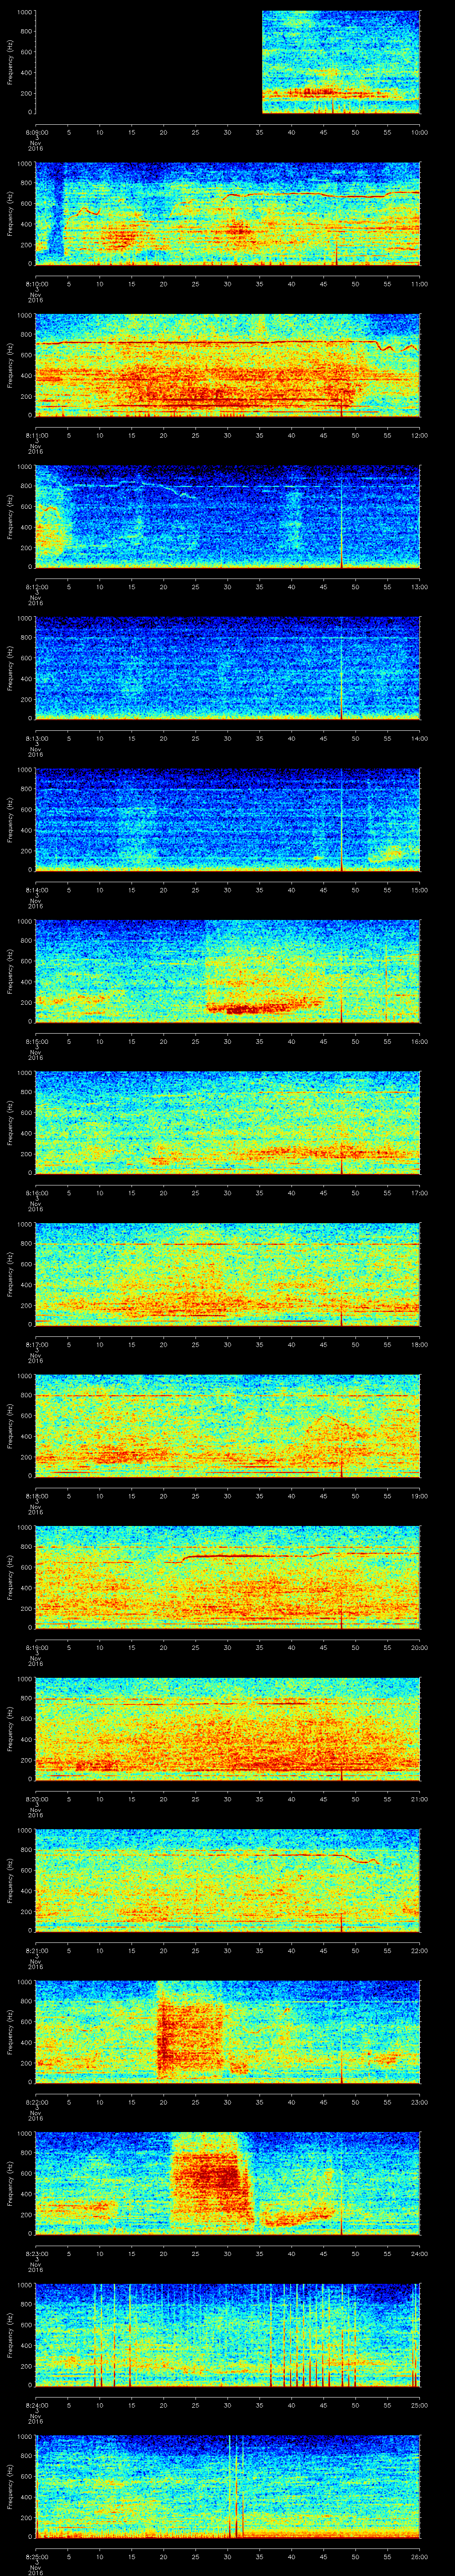Click the 8:16:00 start time label
The image size is (455, 2576).
(36, 1193)
